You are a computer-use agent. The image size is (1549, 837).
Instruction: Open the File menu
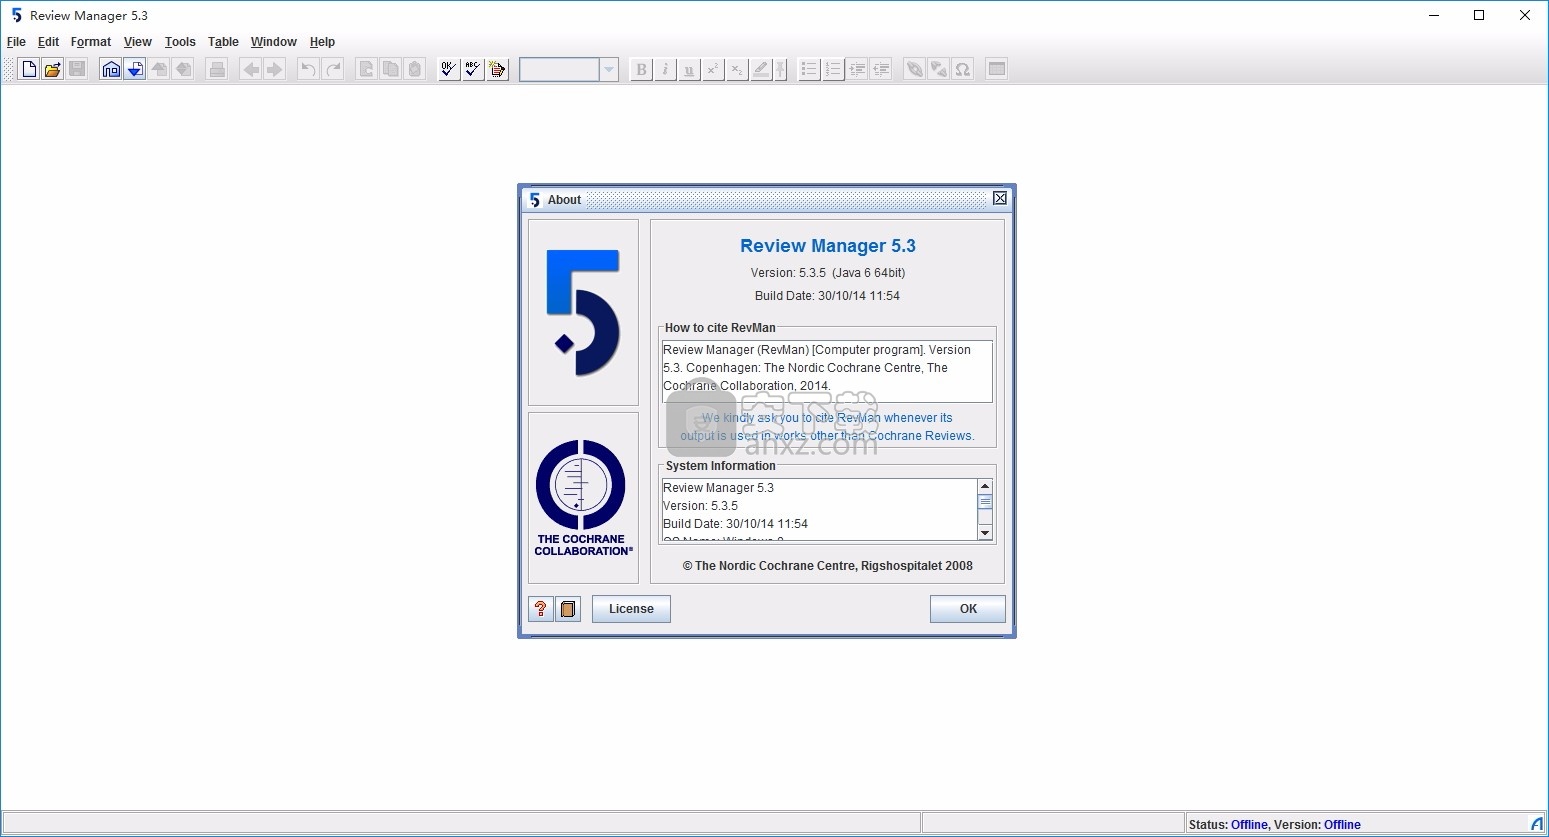click(x=16, y=42)
